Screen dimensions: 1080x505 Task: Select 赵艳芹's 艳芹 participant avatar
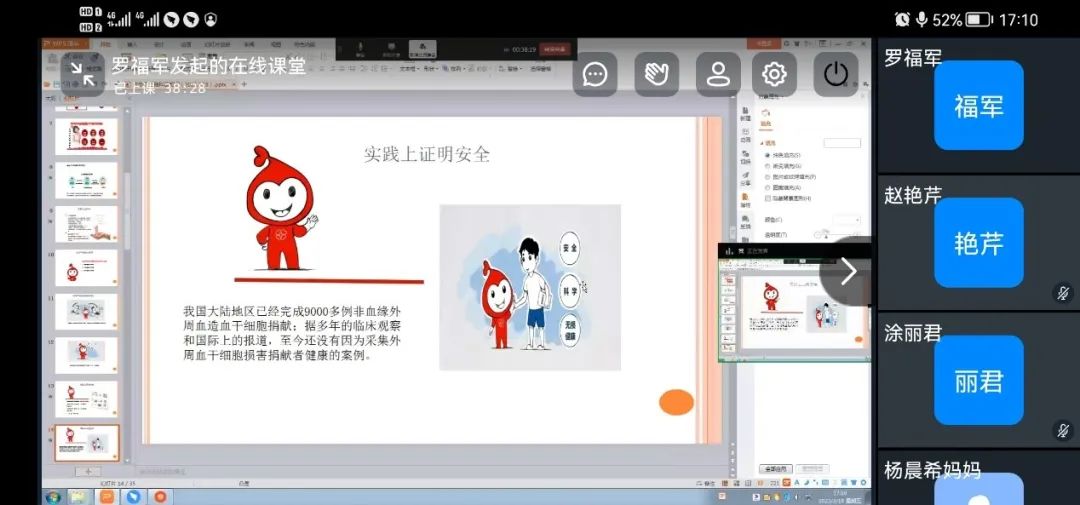tap(978, 243)
